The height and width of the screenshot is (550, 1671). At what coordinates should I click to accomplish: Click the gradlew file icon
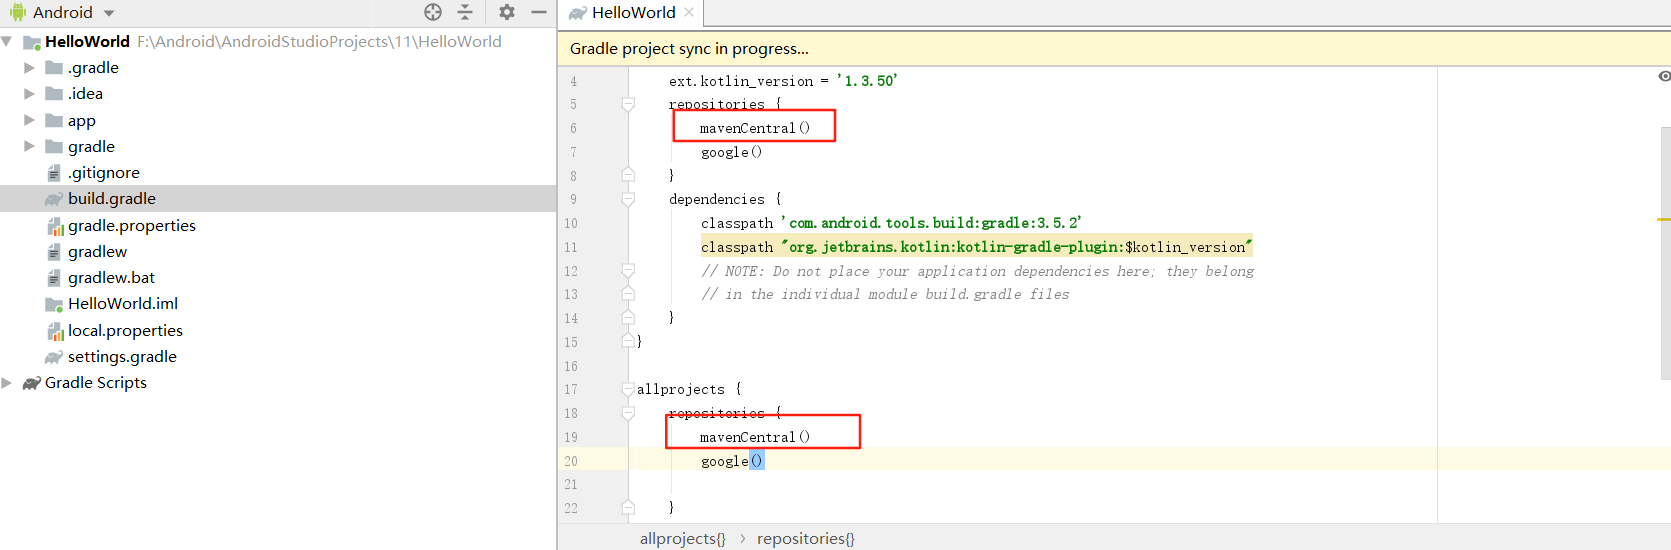(x=54, y=252)
